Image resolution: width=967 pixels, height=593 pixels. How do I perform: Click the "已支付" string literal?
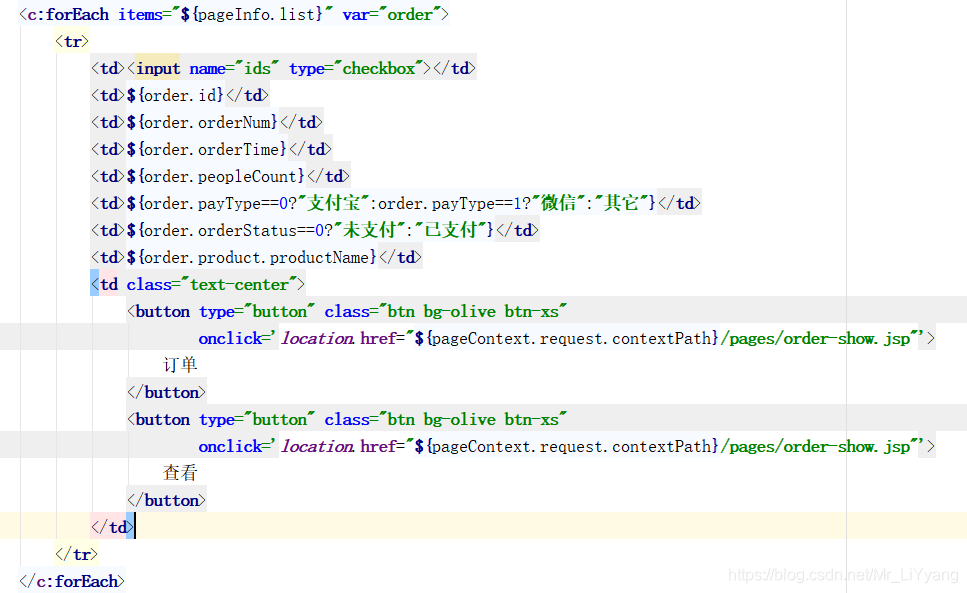tap(450, 231)
